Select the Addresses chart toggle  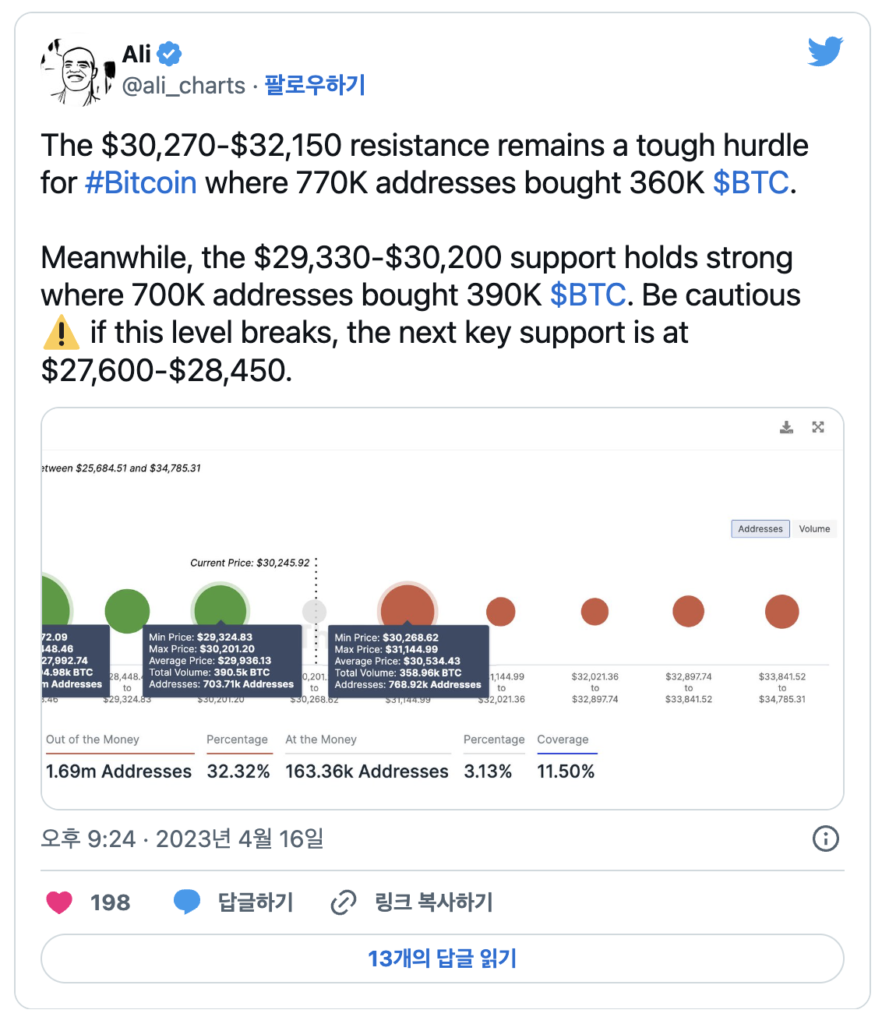coord(760,529)
